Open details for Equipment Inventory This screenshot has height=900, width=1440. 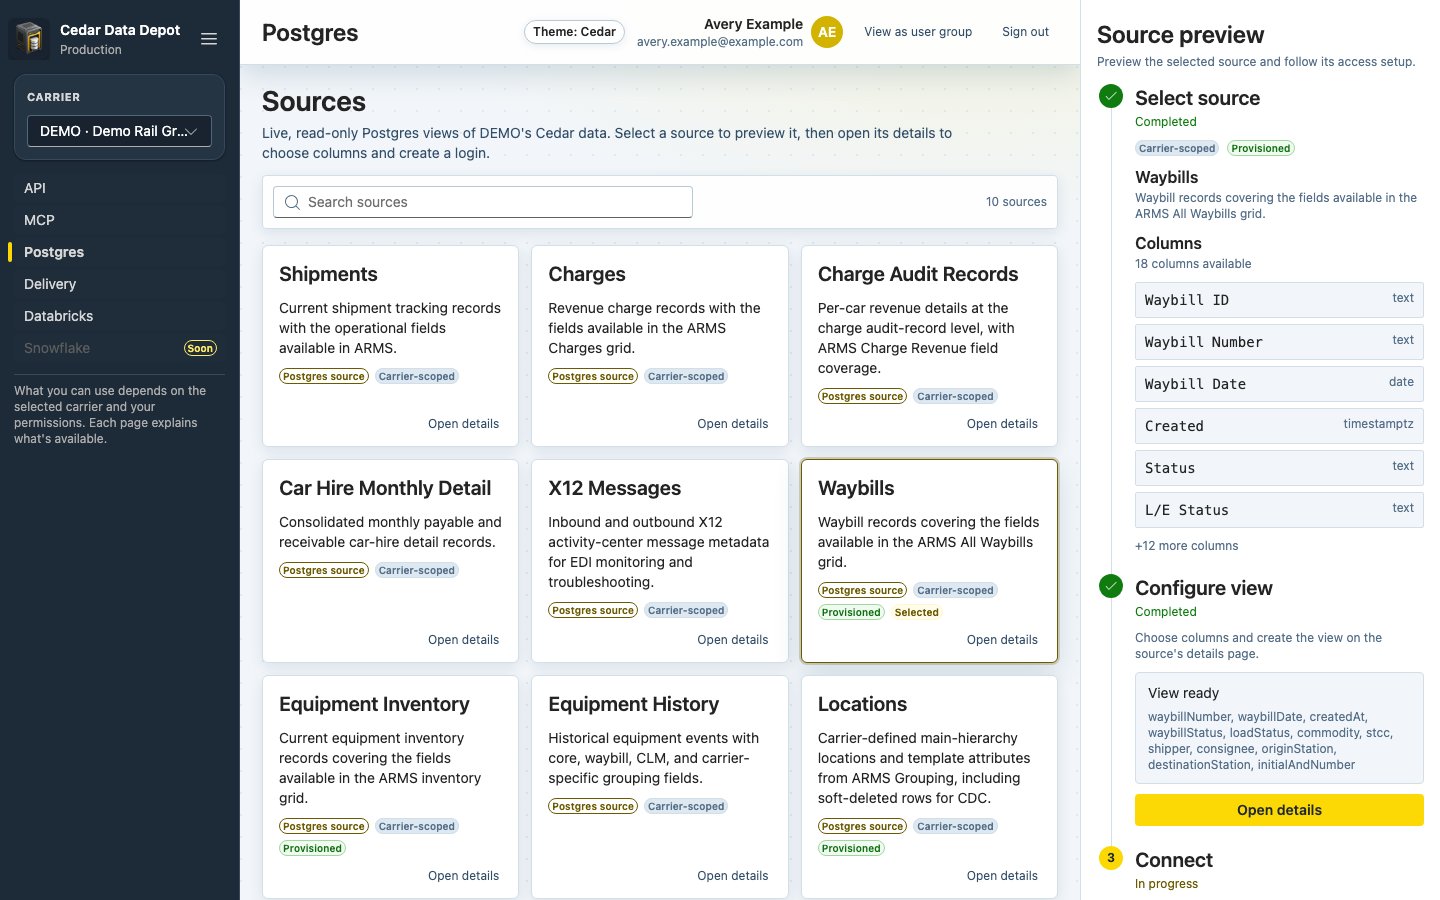click(463, 876)
